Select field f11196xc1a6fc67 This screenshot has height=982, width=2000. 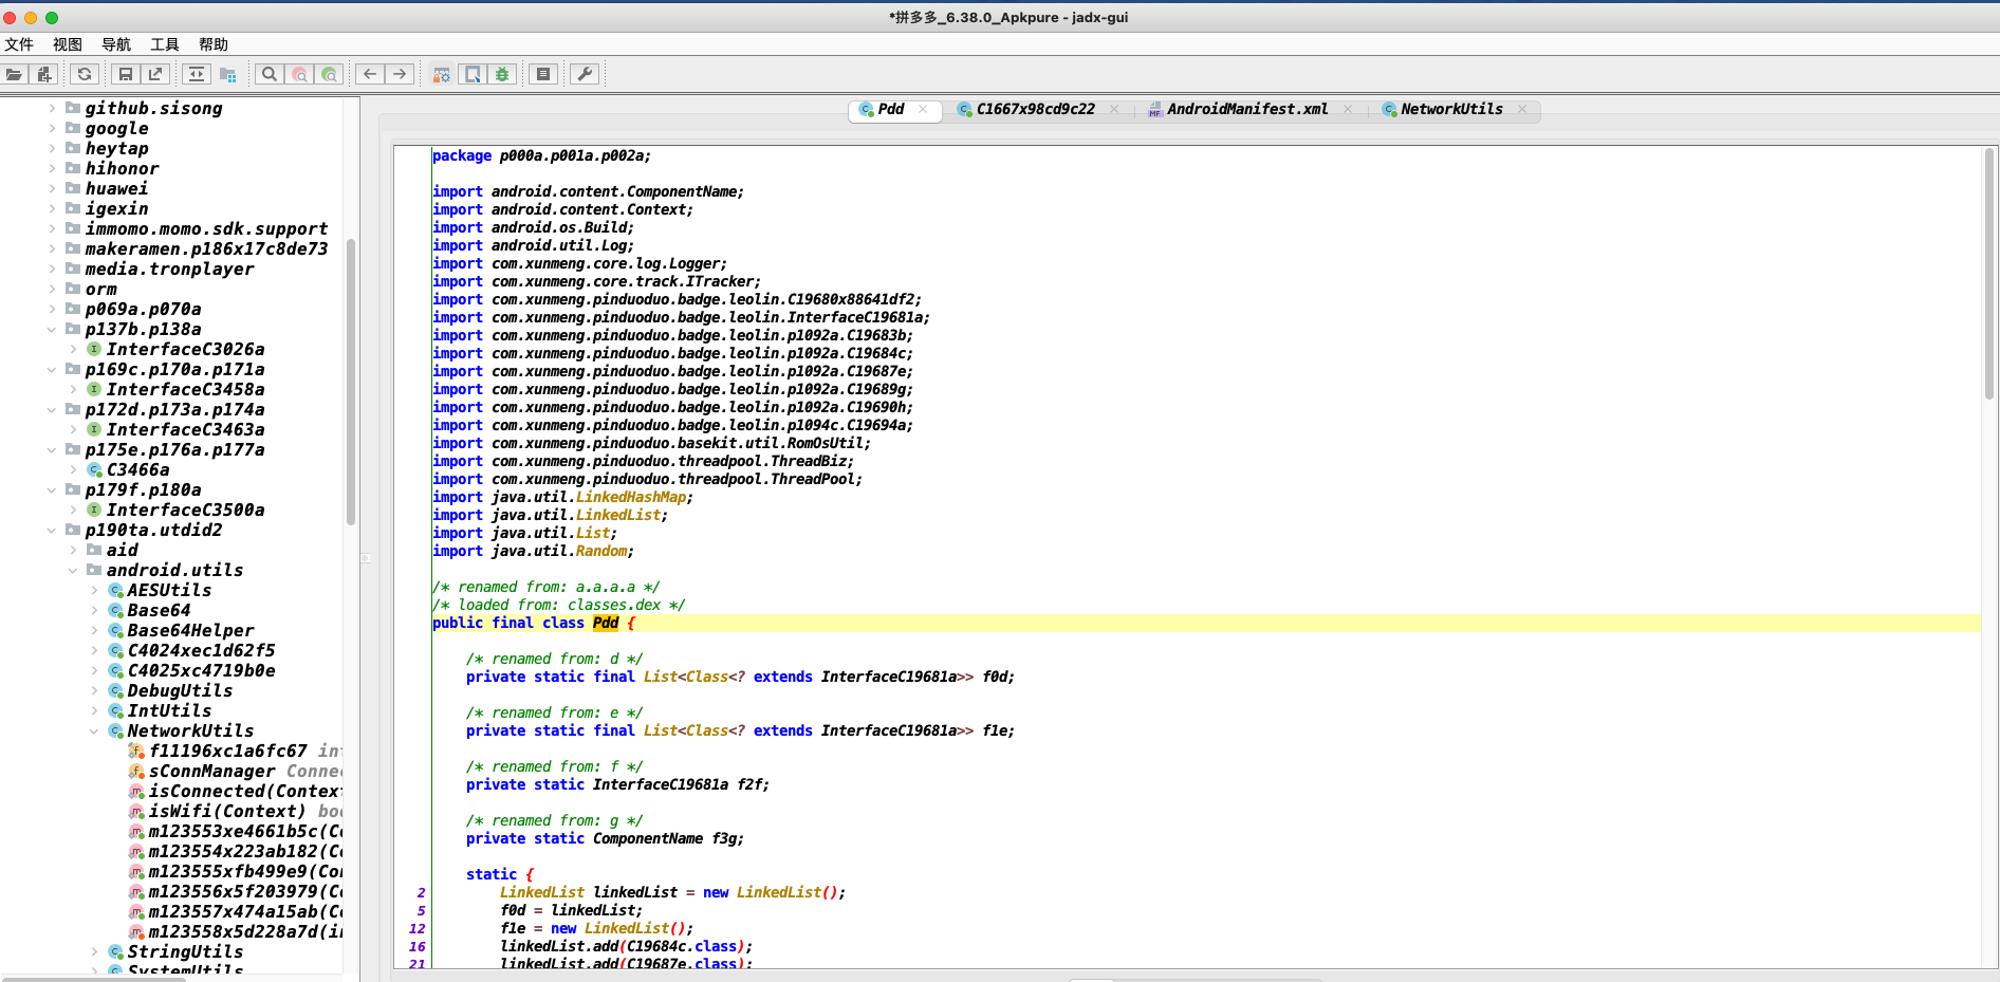click(228, 751)
